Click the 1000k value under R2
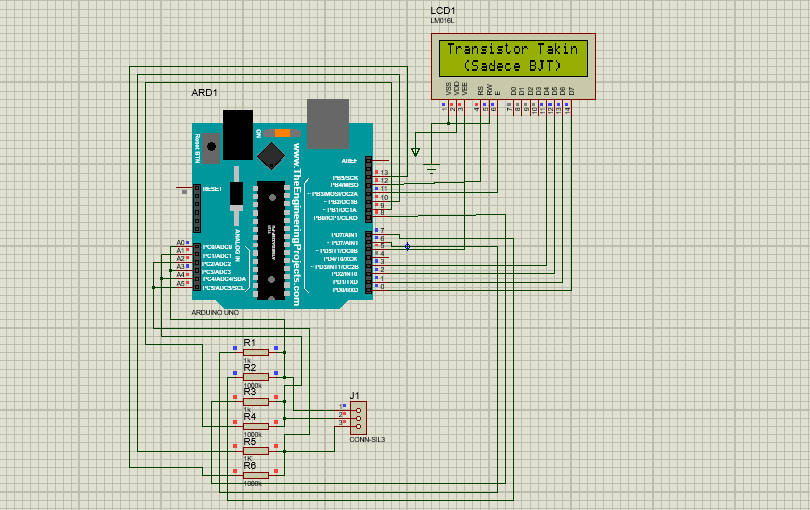This screenshot has height=510, width=810. coord(253,385)
